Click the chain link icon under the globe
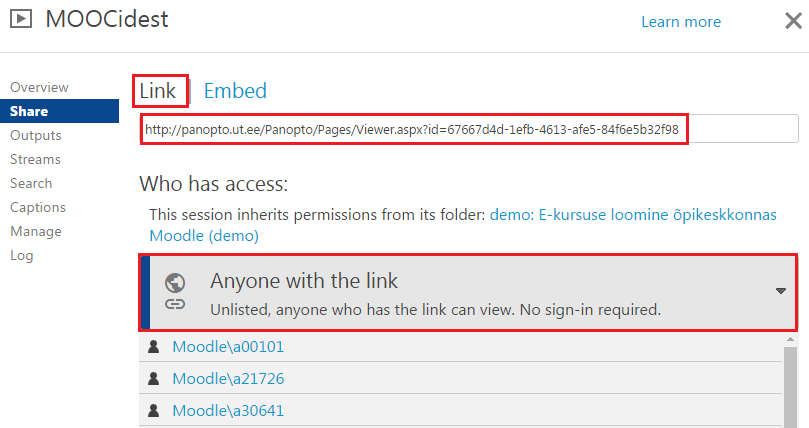The image size is (809, 428). pyautogui.click(x=175, y=303)
